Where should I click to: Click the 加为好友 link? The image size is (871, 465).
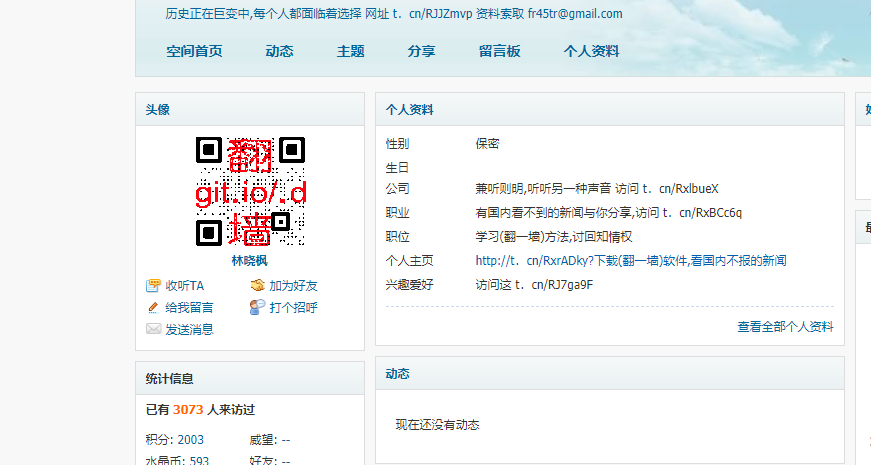[293, 286]
